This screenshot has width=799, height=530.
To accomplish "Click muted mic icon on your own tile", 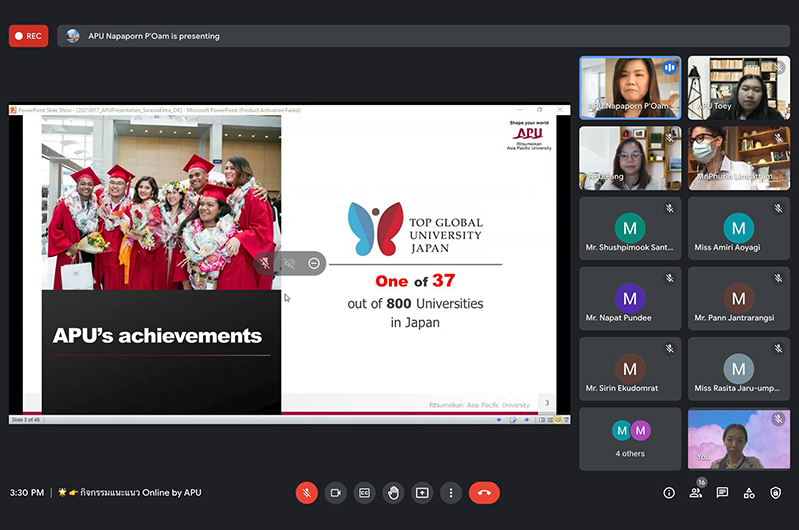I will [x=778, y=419].
